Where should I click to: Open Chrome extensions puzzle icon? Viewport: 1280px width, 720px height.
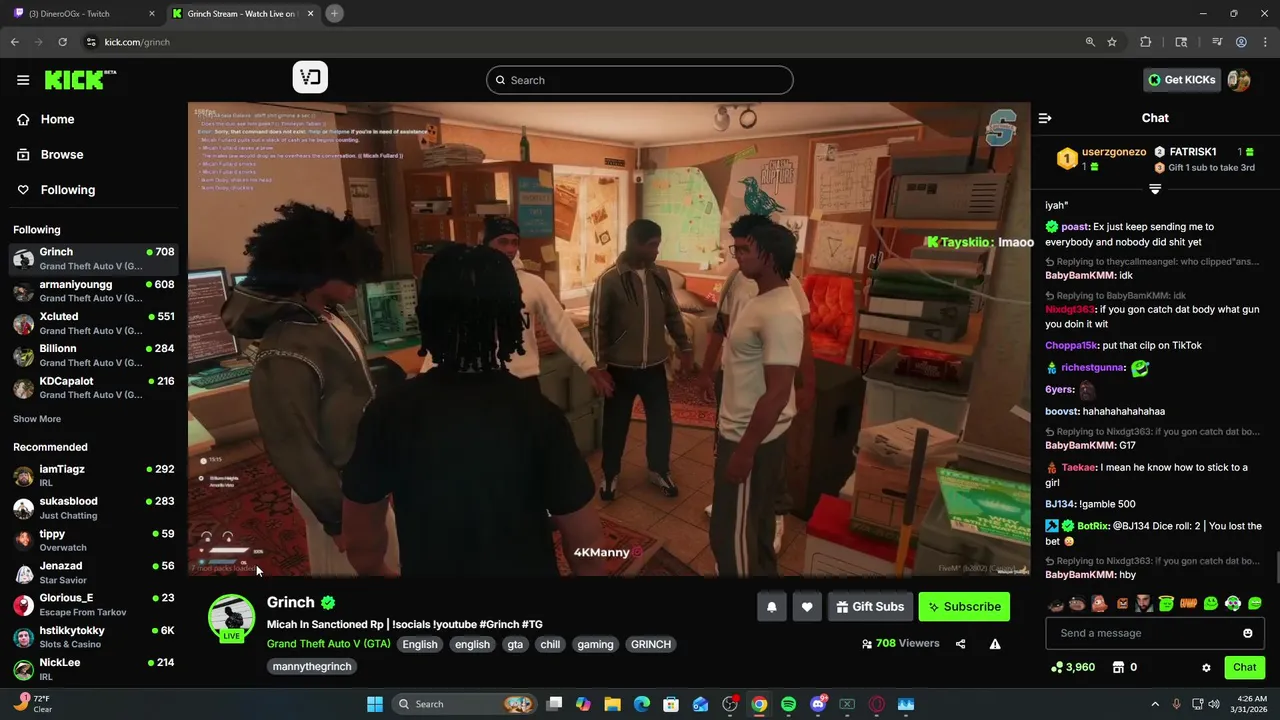pos(1146,42)
